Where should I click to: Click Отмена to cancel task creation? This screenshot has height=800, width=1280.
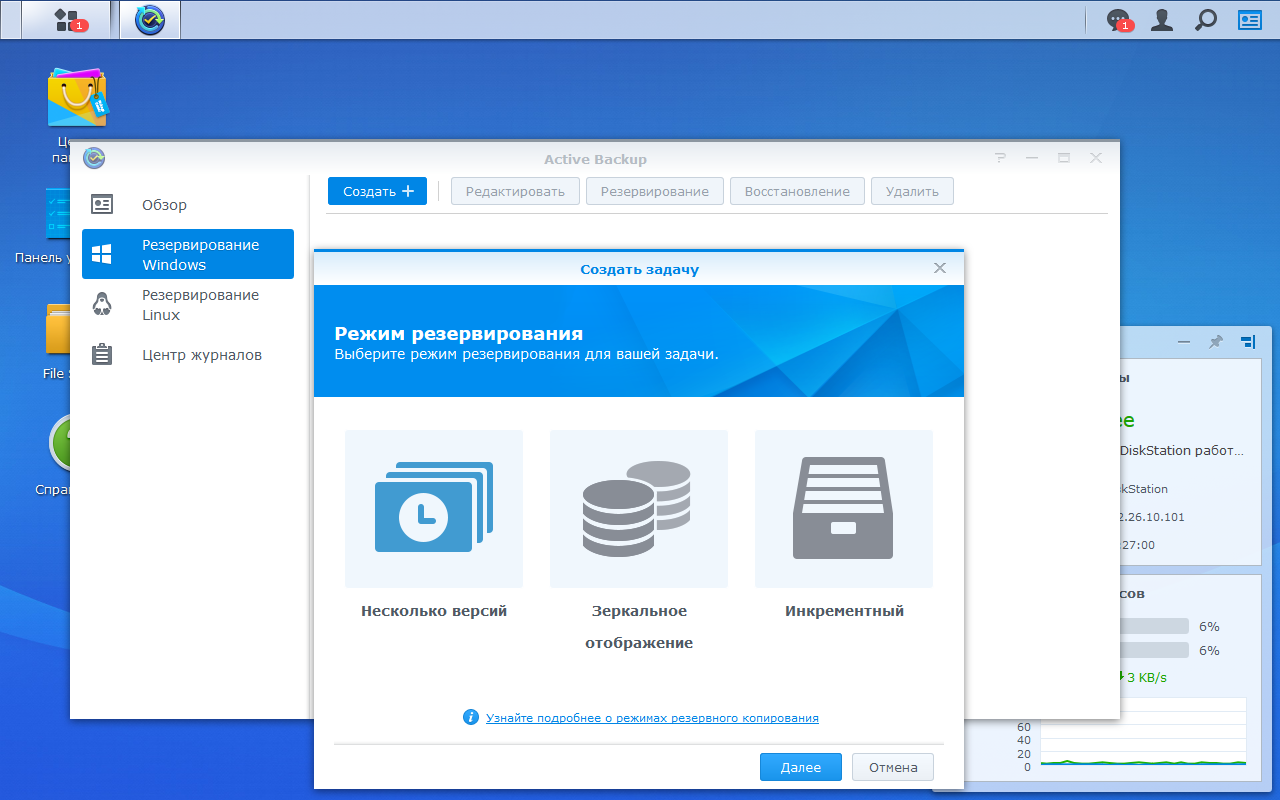click(893, 767)
